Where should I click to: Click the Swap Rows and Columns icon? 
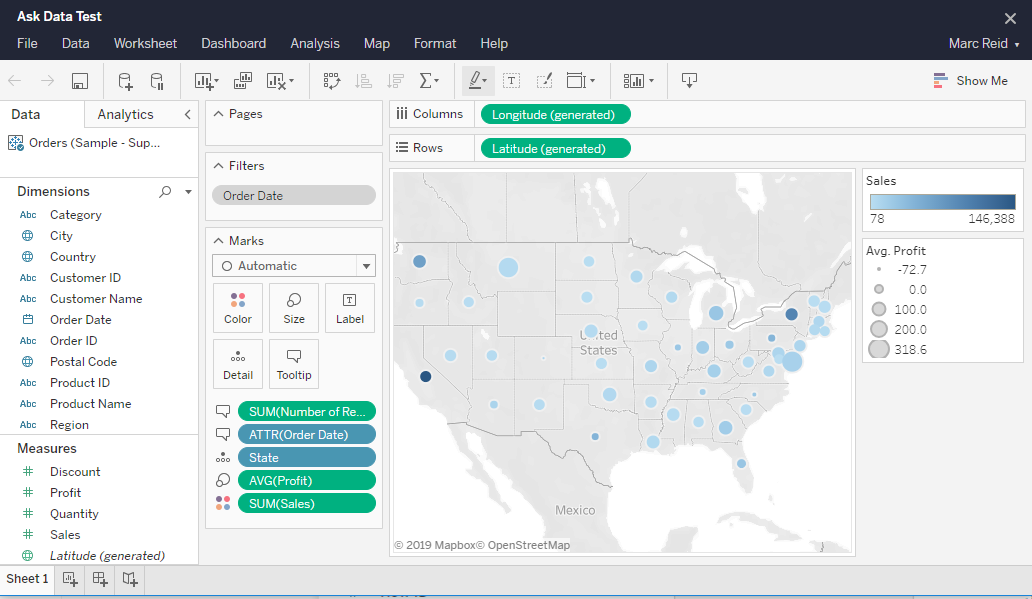332,81
